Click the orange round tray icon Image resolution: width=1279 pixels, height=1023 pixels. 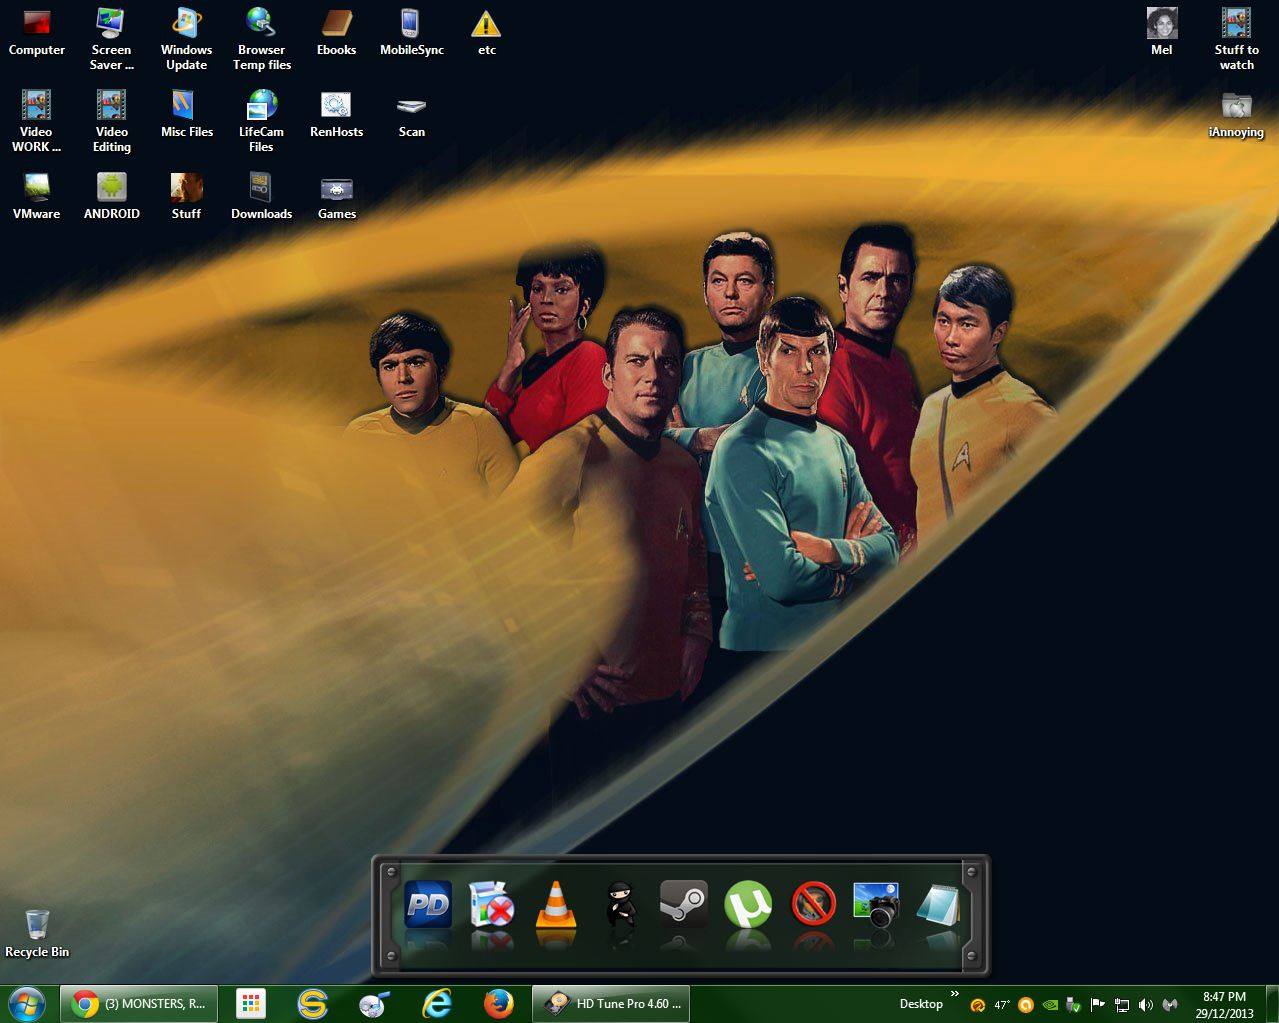click(x=1025, y=1005)
